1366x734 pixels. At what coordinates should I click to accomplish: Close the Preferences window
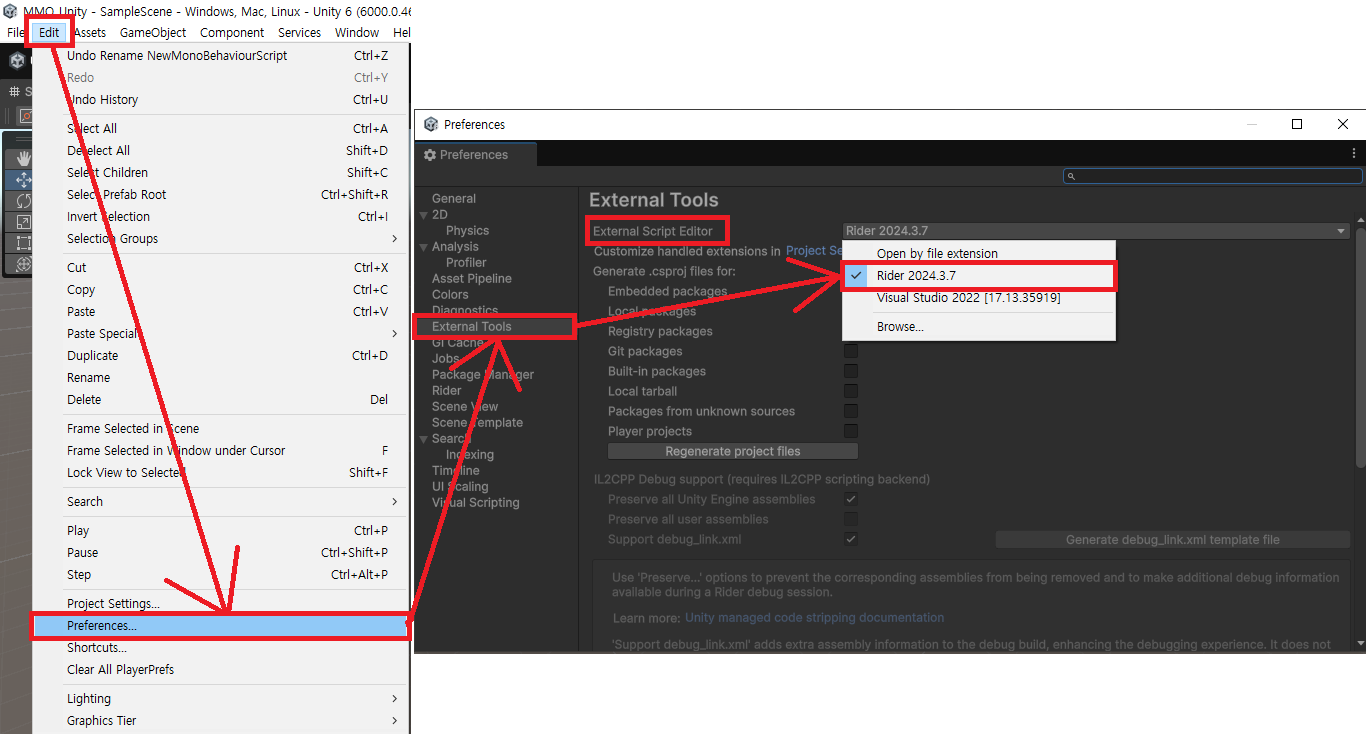(x=1343, y=124)
